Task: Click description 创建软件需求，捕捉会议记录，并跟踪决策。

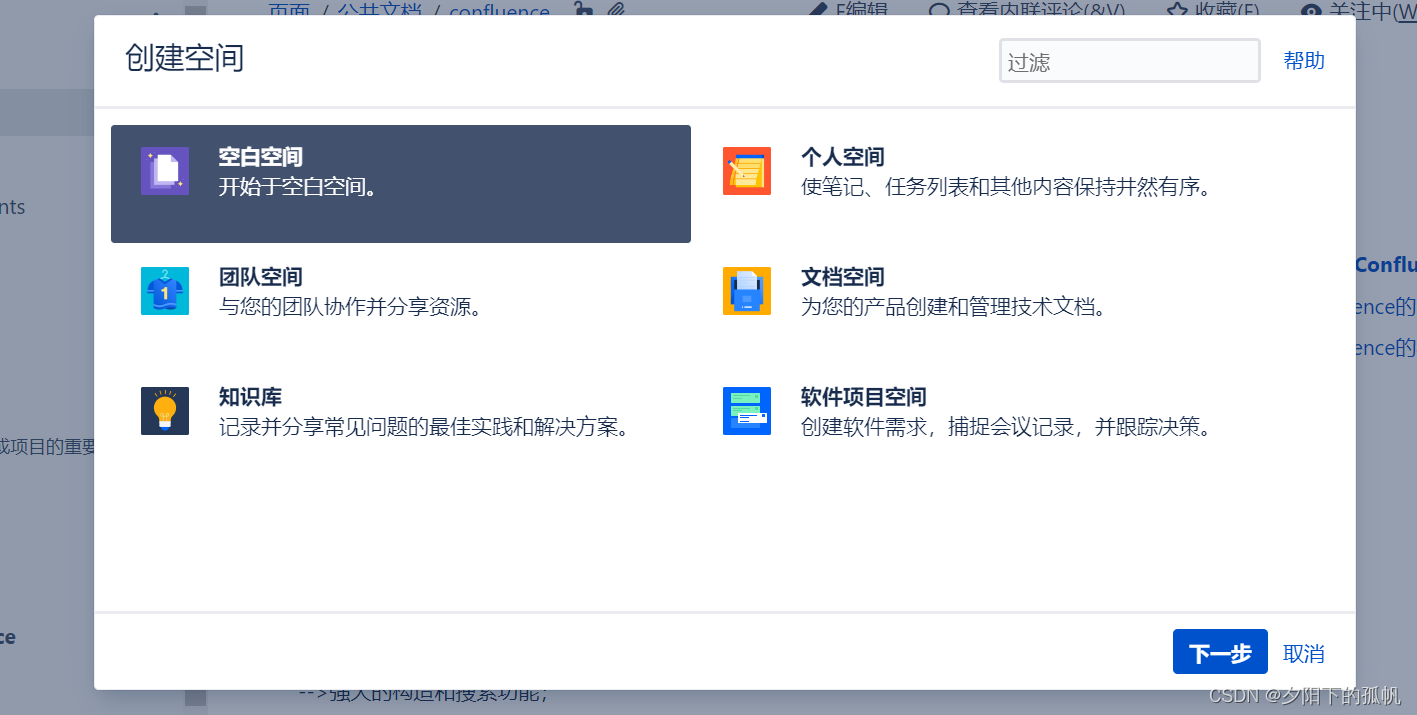Action: tap(1006, 427)
